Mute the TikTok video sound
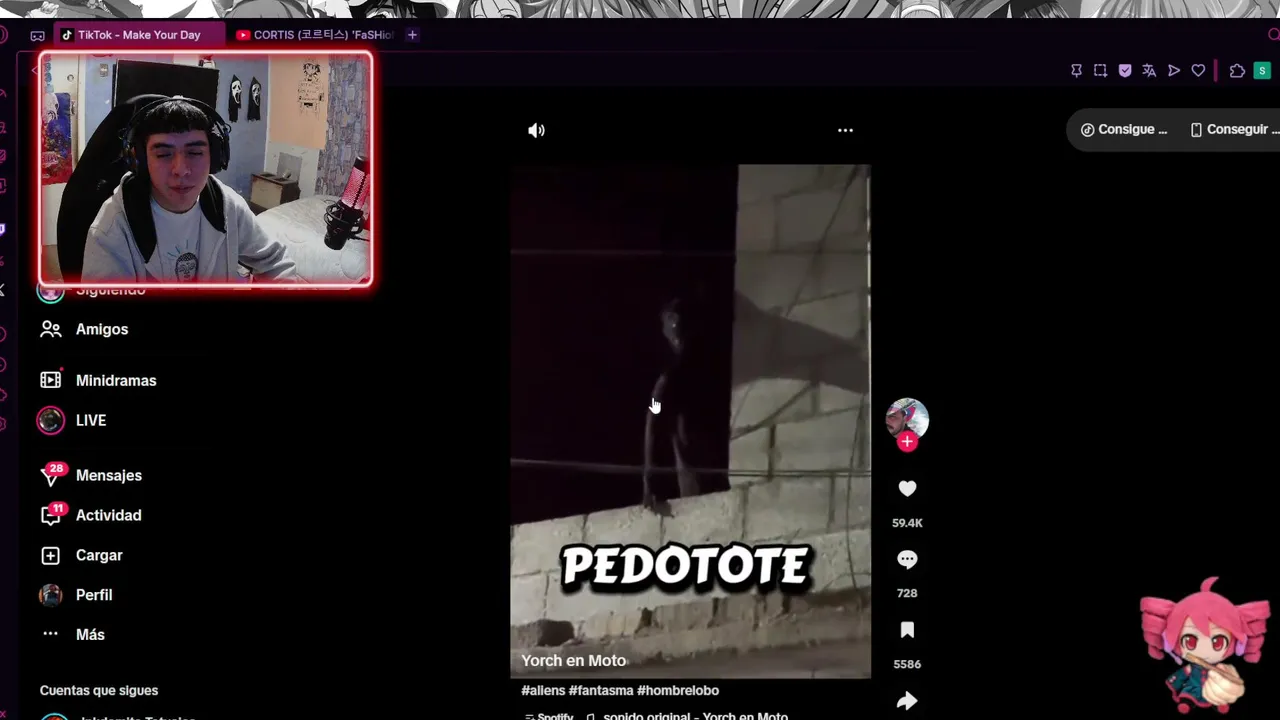 click(537, 130)
